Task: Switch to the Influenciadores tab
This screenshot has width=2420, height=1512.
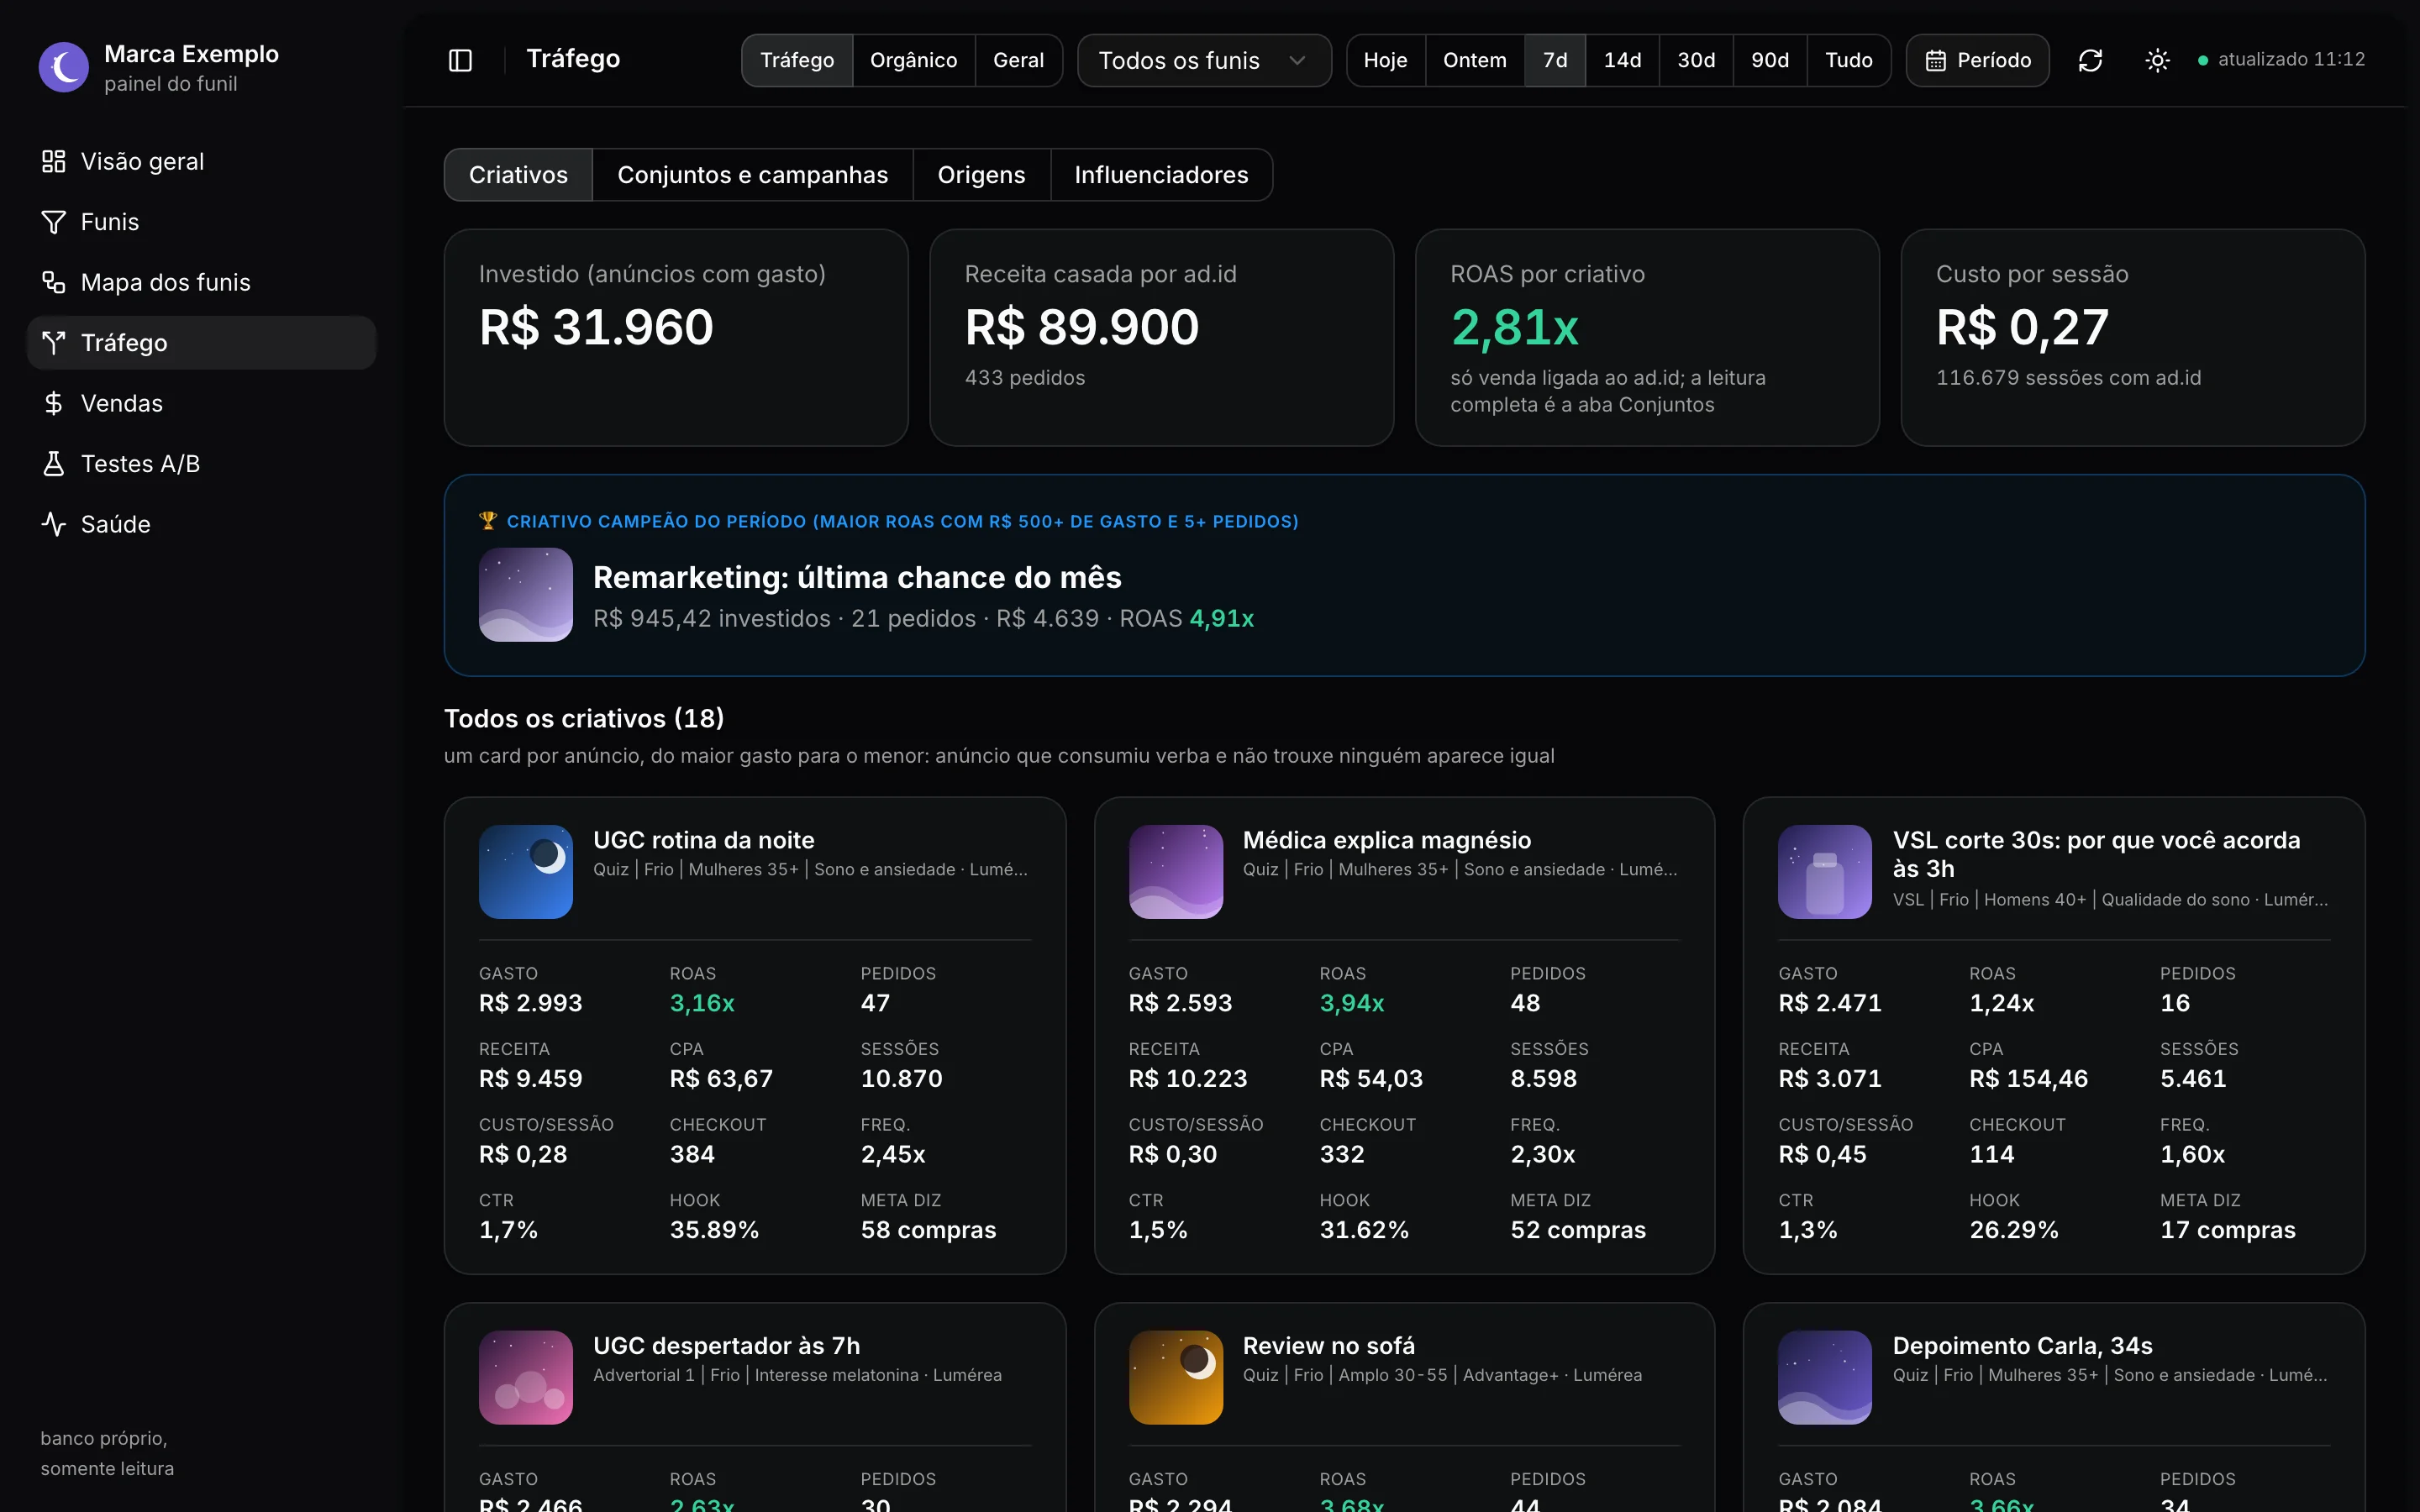Action: [x=1161, y=175]
